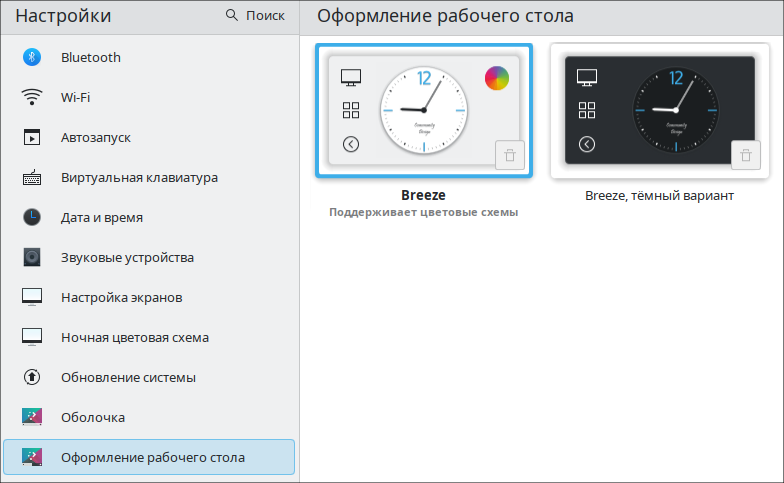Delete the Breeze light theme
784x483 pixels.
tap(509, 155)
